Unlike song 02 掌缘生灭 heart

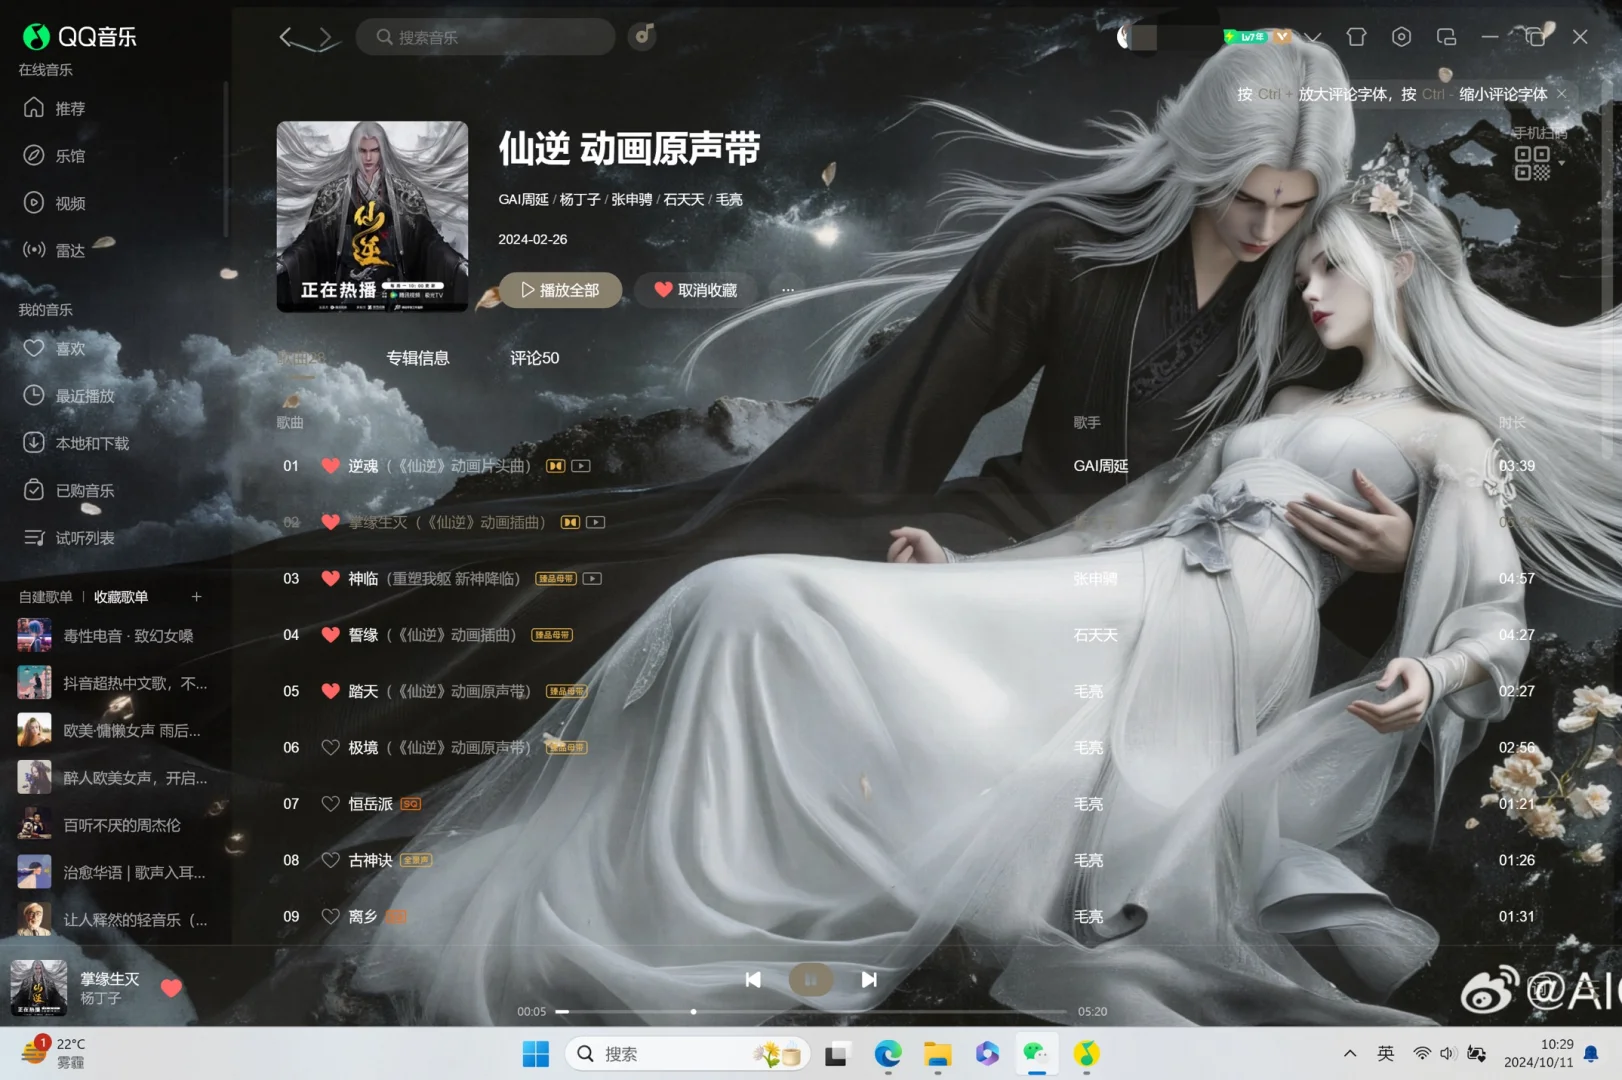331,522
